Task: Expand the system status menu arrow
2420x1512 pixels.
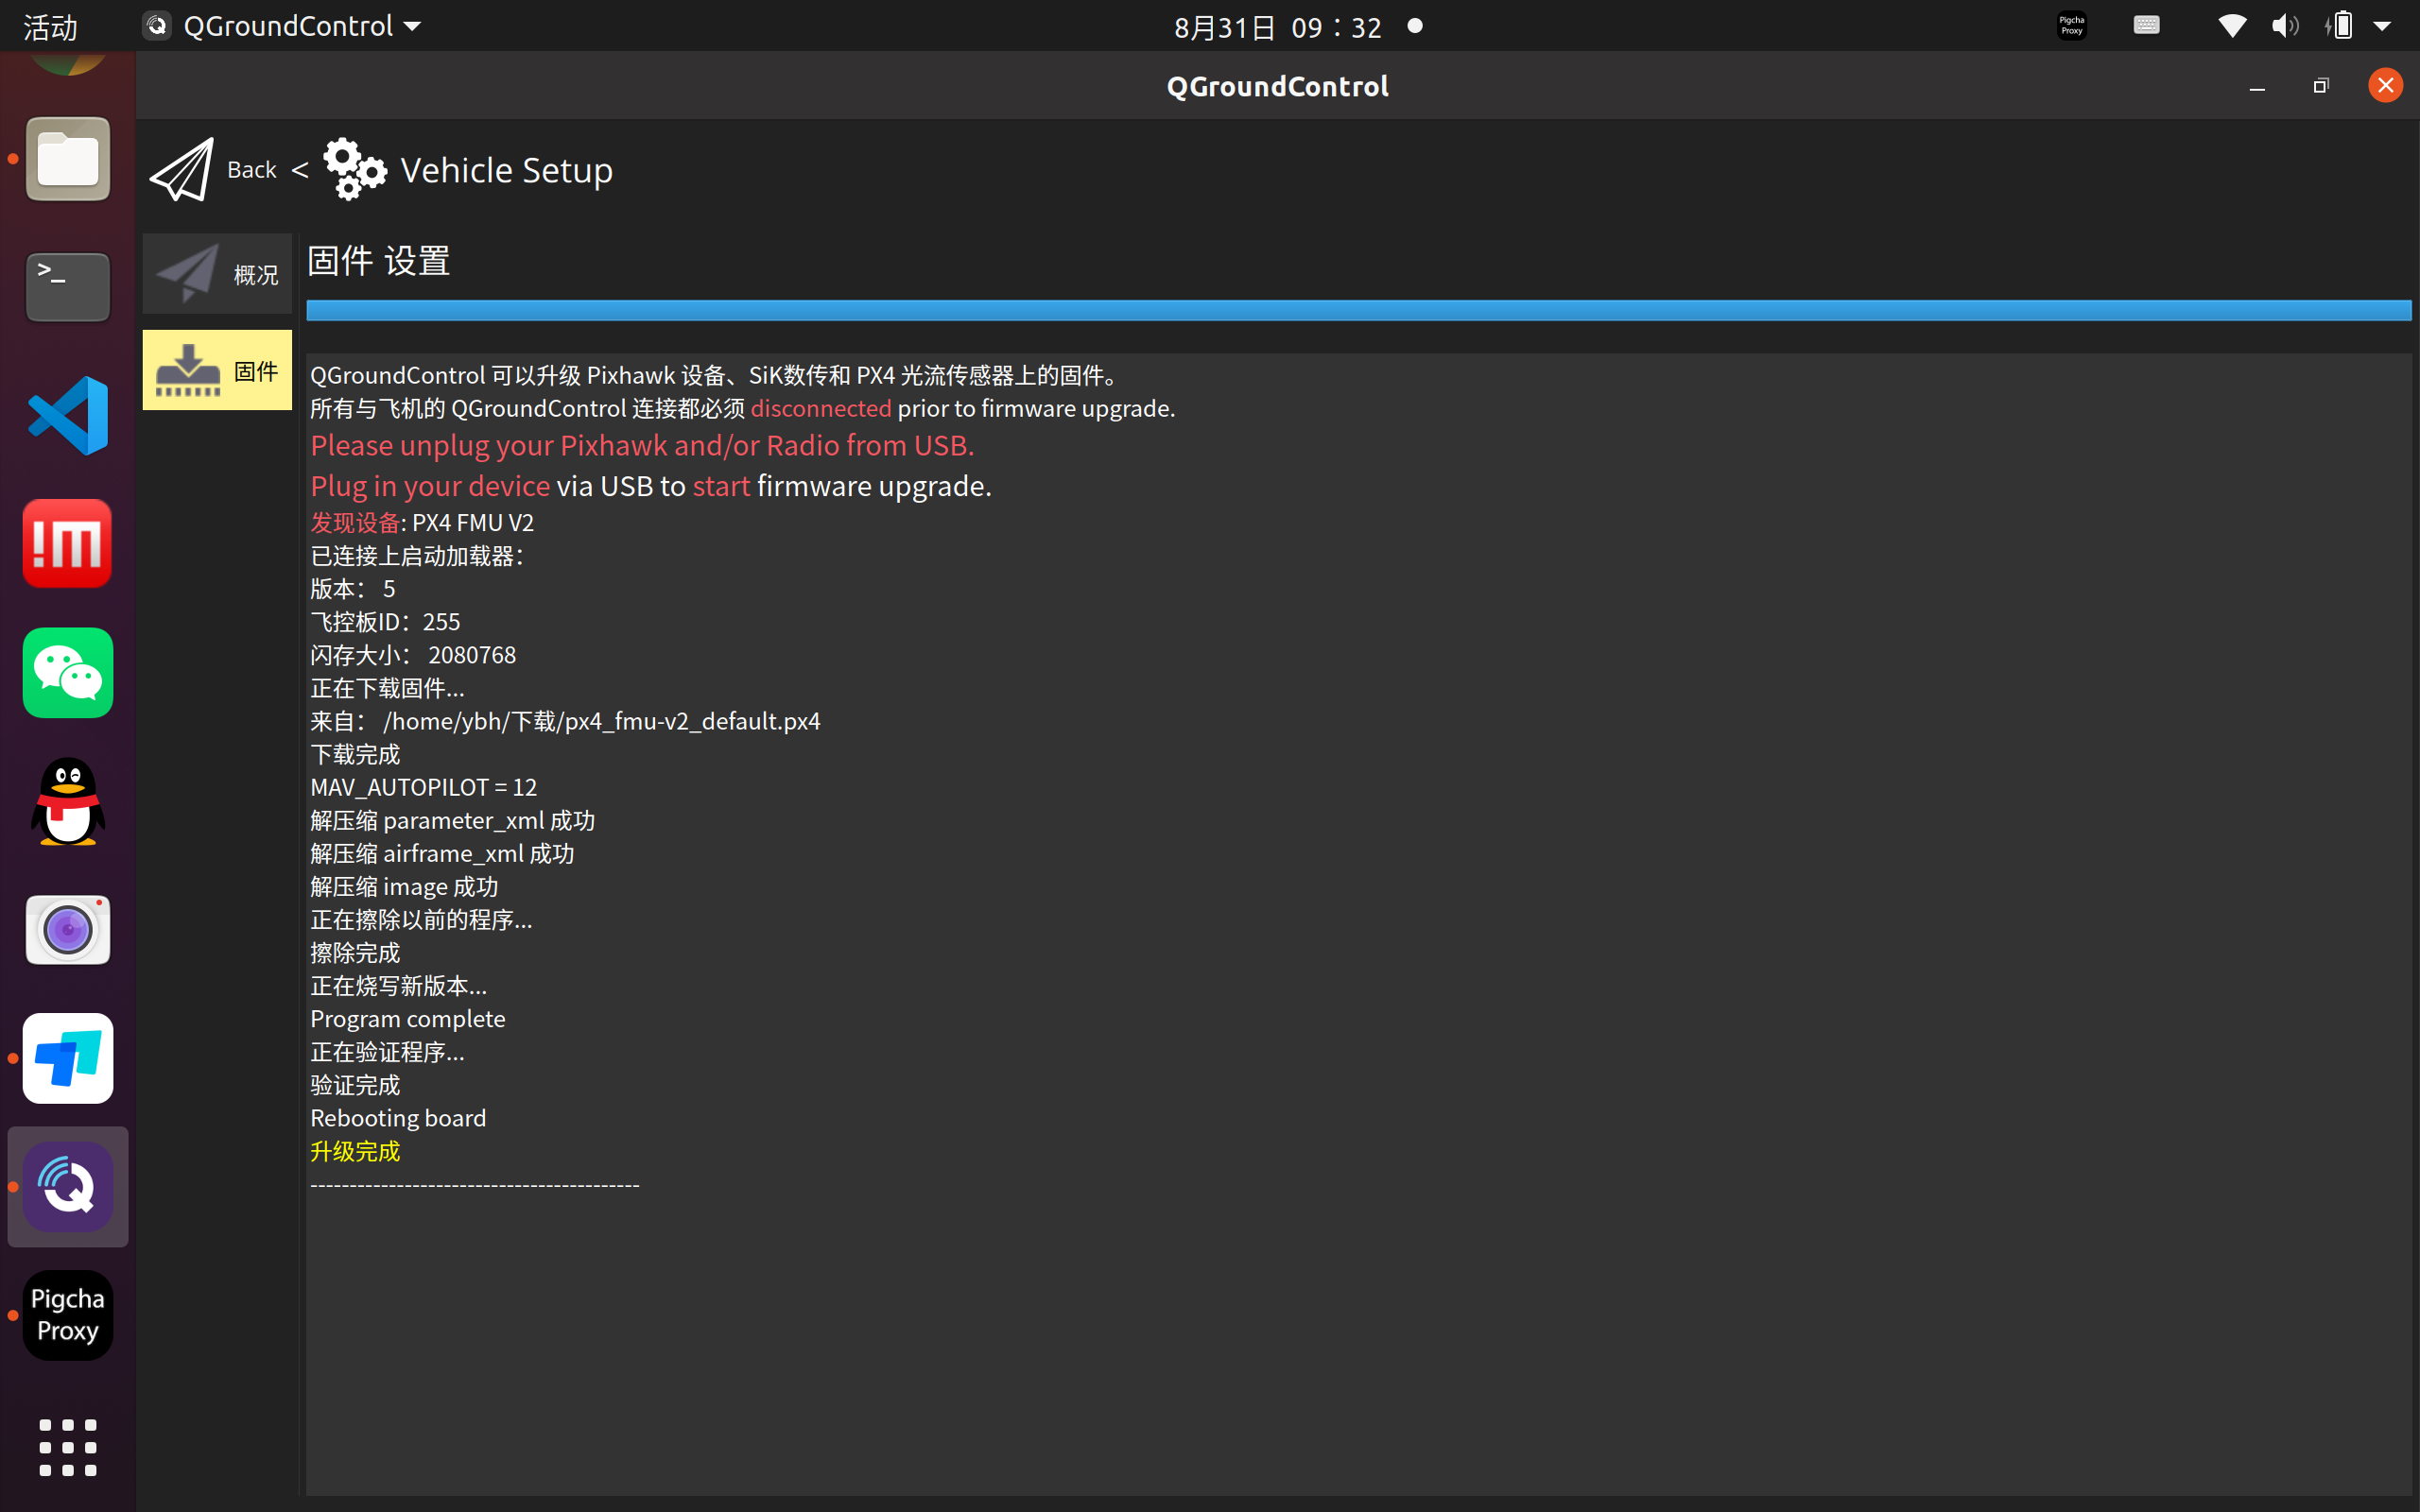Action: point(2383,26)
